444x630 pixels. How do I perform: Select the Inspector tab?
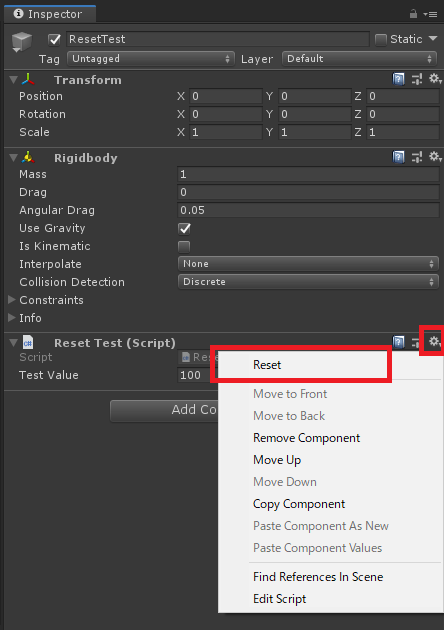click(x=49, y=14)
